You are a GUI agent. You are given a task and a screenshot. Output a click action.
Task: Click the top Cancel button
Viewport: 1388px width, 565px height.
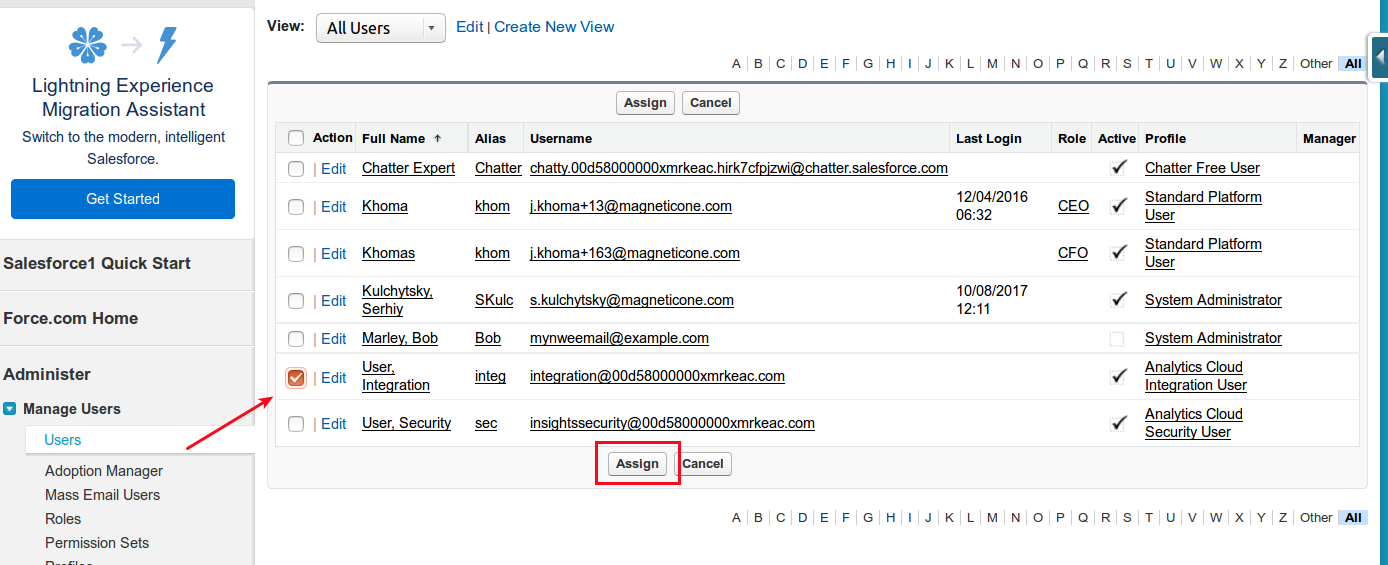711,103
